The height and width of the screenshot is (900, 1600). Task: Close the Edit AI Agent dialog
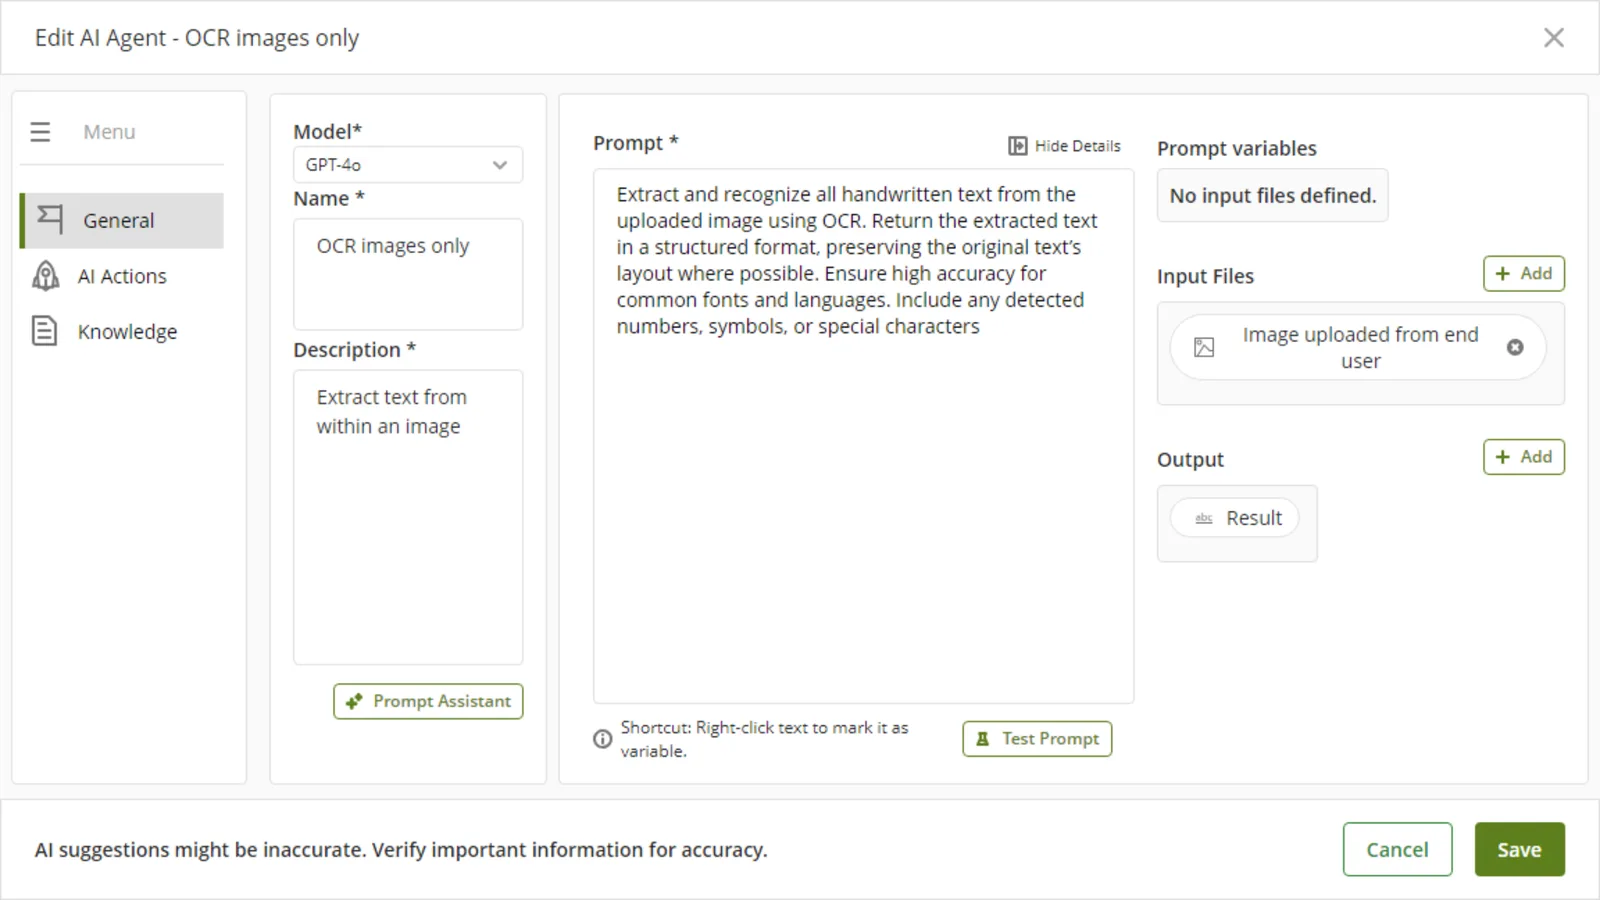(1553, 38)
